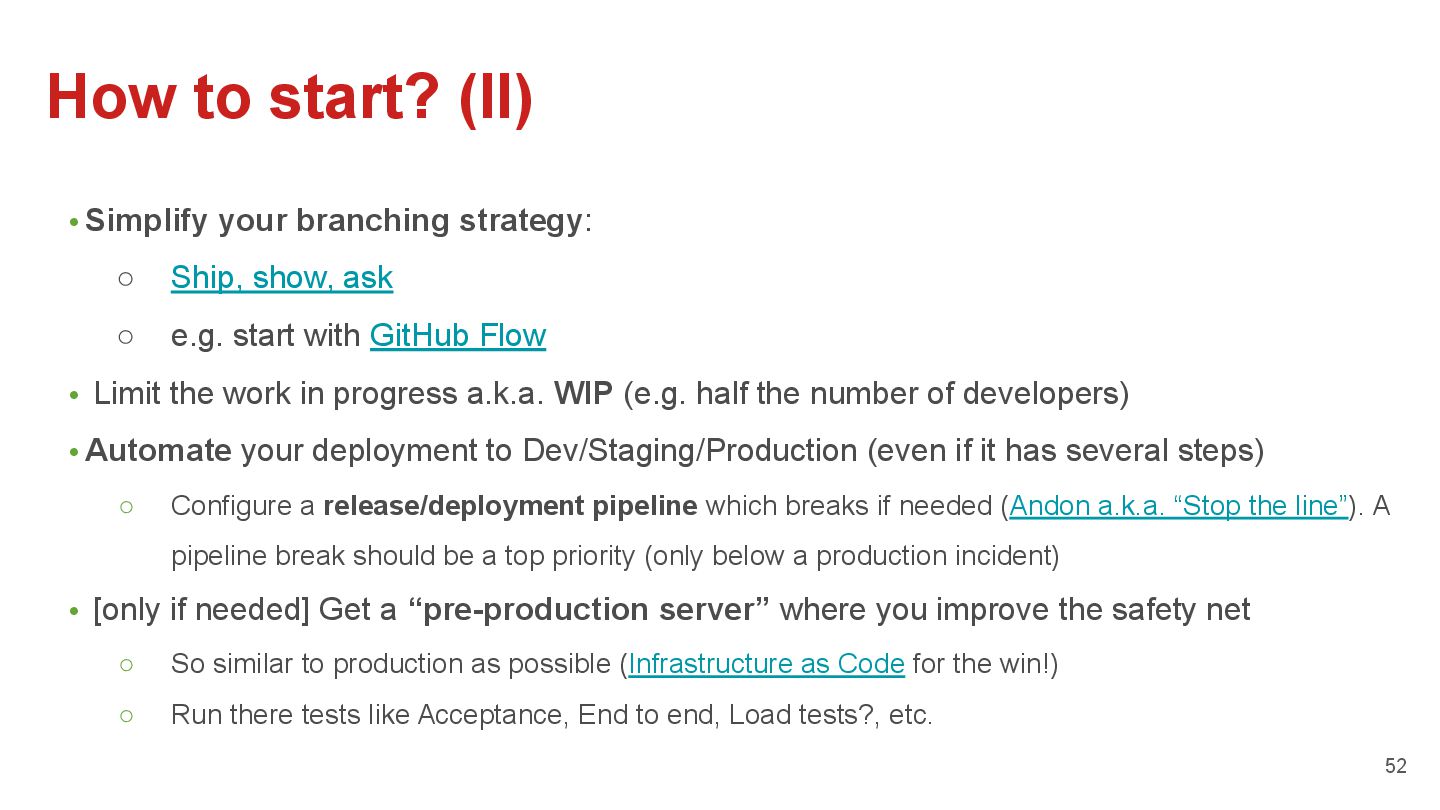Click the bold "release/deployment pipeline" text
The width and height of the screenshot is (1440, 810).
(510, 506)
